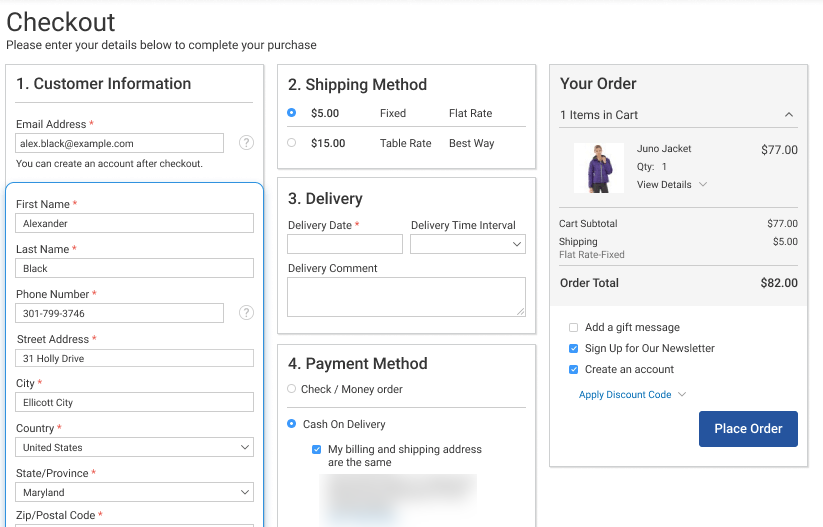Click the Place Order button
The height and width of the screenshot is (527, 823).
[x=748, y=429]
